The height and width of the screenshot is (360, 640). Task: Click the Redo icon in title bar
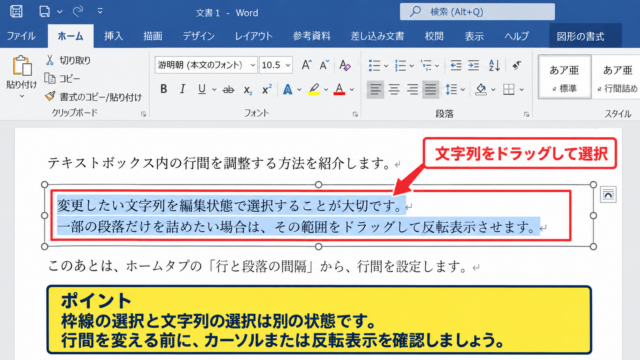pos(78,11)
